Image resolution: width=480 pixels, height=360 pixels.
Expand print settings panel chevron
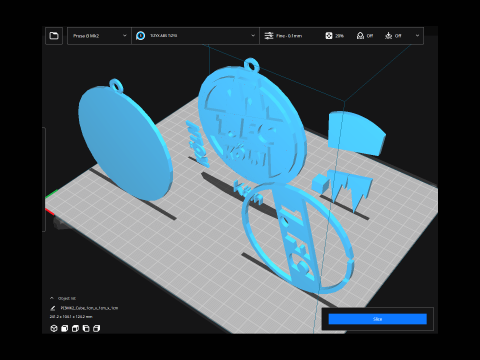click(417, 36)
